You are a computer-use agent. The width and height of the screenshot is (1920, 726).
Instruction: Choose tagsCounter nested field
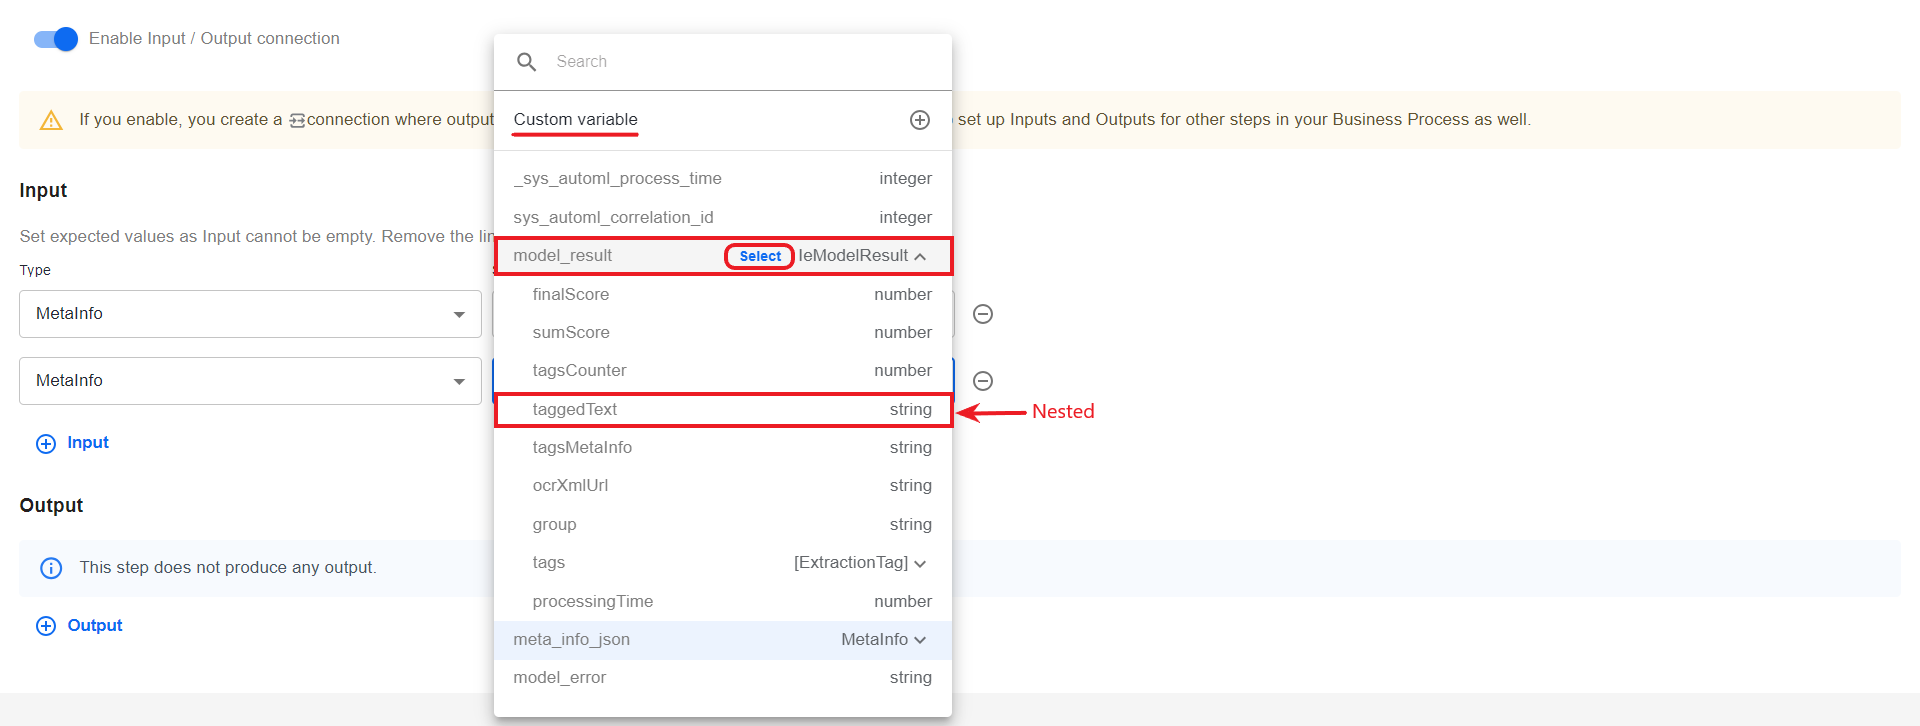point(723,371)
